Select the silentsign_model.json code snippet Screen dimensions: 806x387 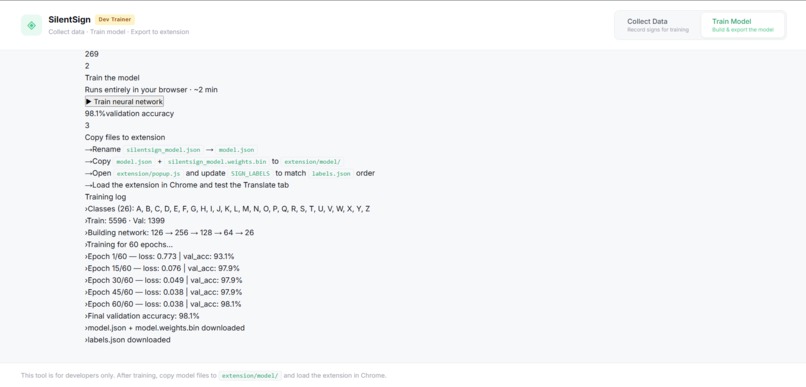(x=163, y=150)
